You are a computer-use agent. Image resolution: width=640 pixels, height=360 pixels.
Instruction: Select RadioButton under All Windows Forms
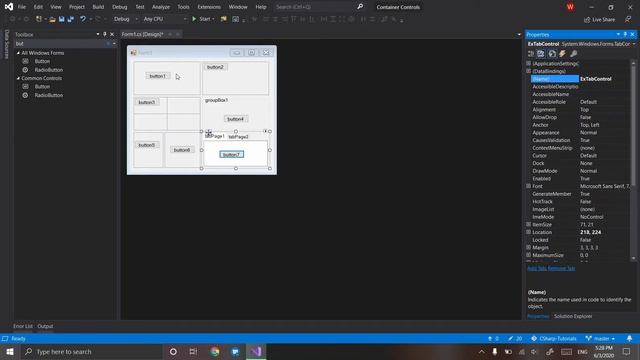coord(49,70)
